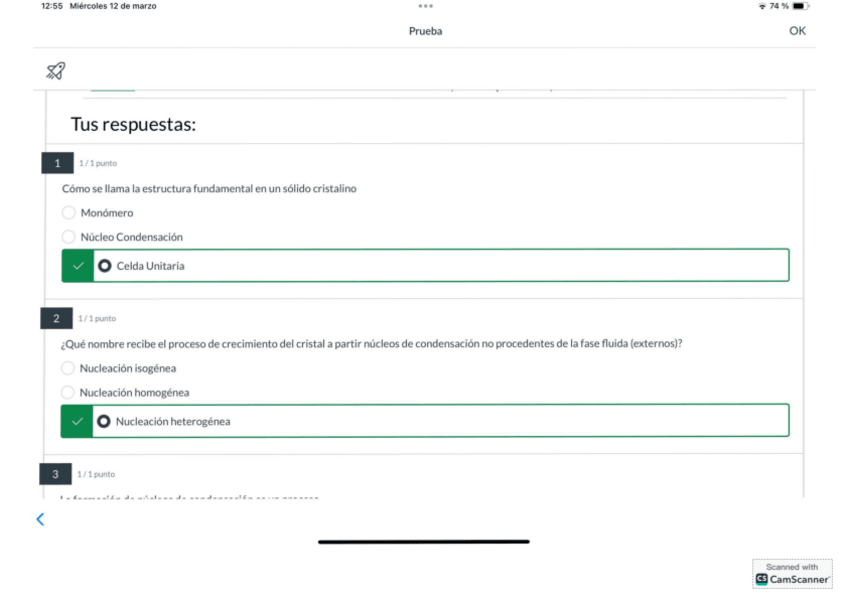848x599 pixels.
Task: Click the question 2 number badge
Action: [x=57, y=318]
